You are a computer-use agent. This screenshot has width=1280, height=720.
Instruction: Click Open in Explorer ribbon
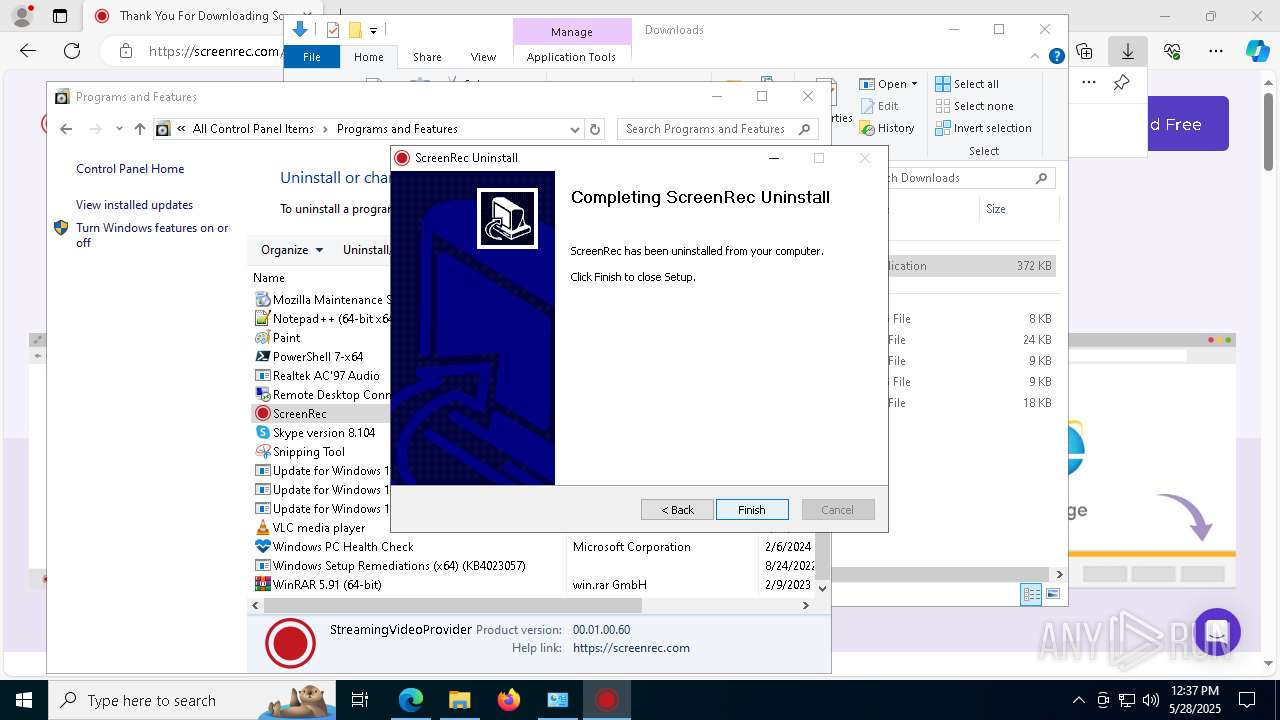(x=888, y=84)
